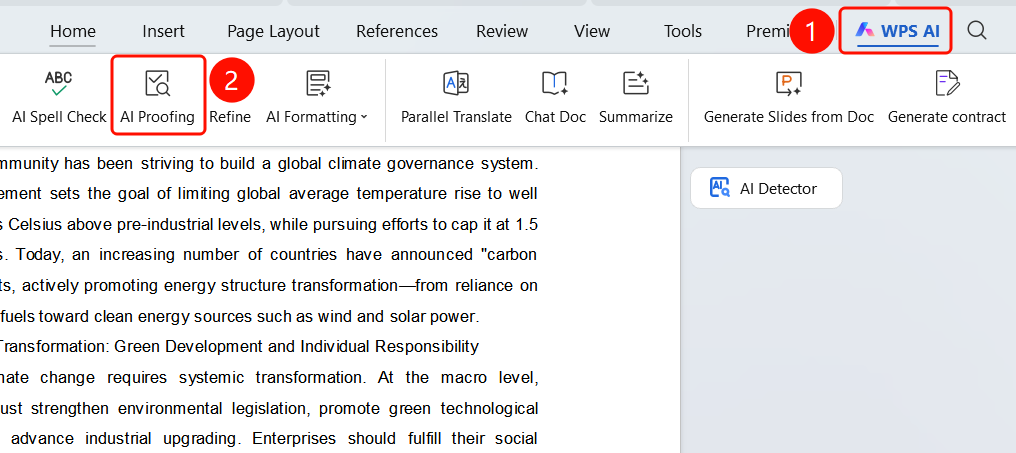Click the Refine button
This screenshot has height=453, width=1016.
click(x=230, y=117)
